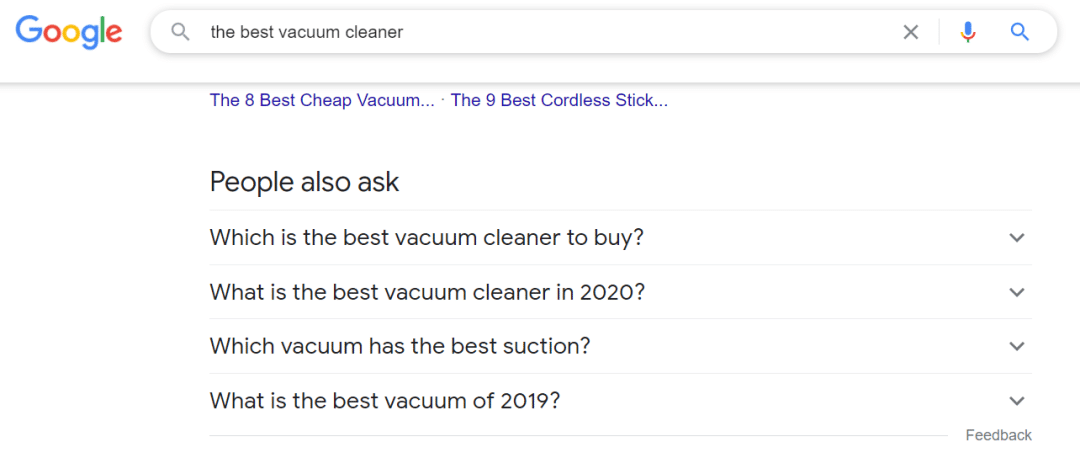Show answer for 'What is the best vacuum of 2019?'

385,401
